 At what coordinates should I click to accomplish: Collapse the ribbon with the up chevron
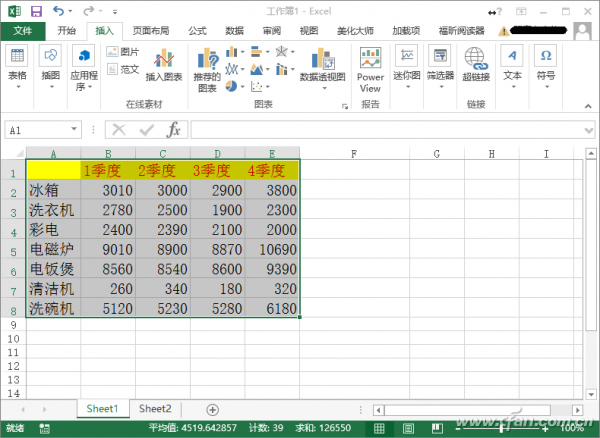click(588, 106)
